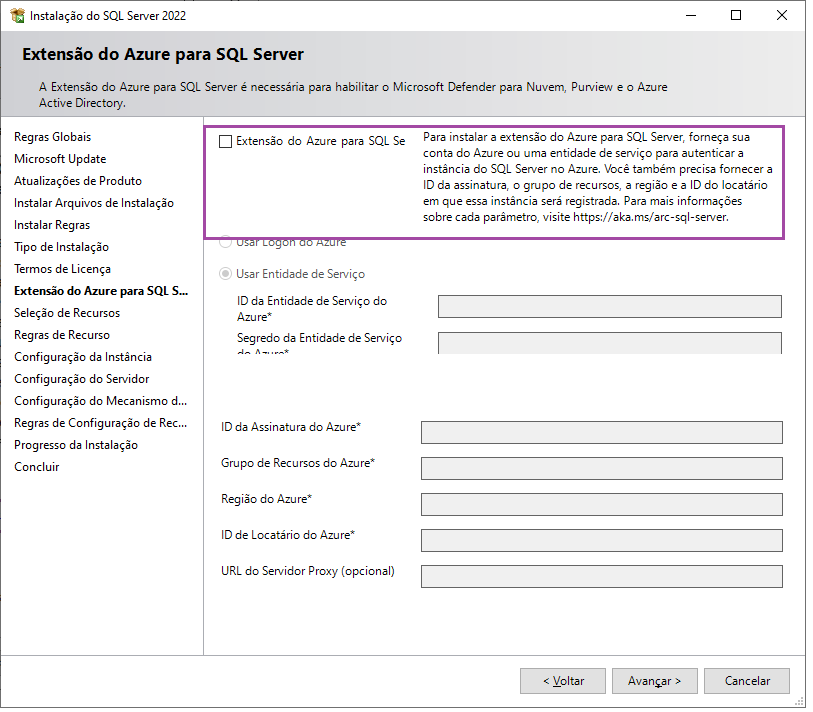Click the Segredo da Entidade de Serviço field
Screen dimensions: 813x712
coord(610,343)
